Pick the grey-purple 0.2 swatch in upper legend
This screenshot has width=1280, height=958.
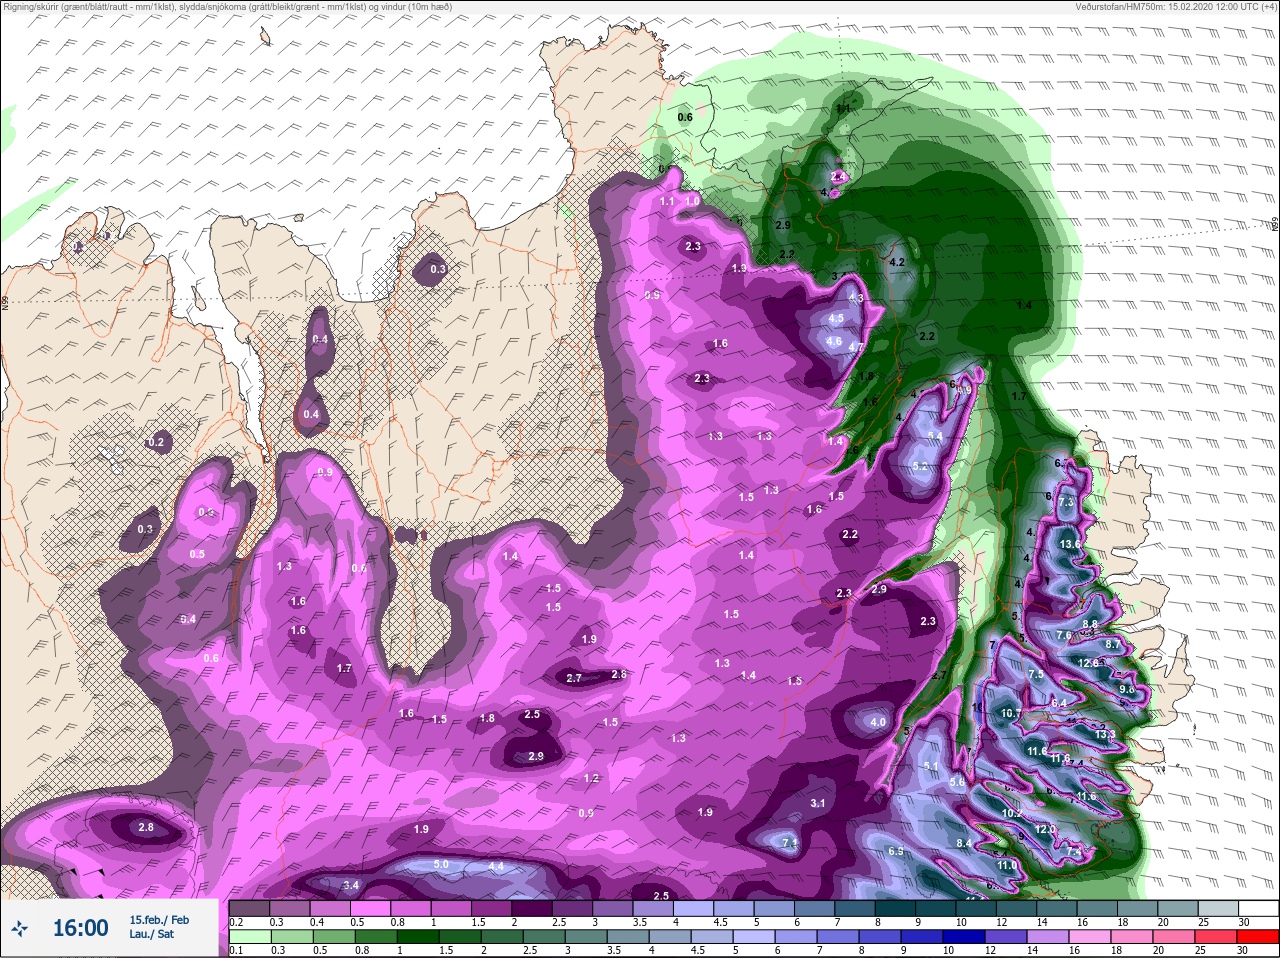click(249, 908)
